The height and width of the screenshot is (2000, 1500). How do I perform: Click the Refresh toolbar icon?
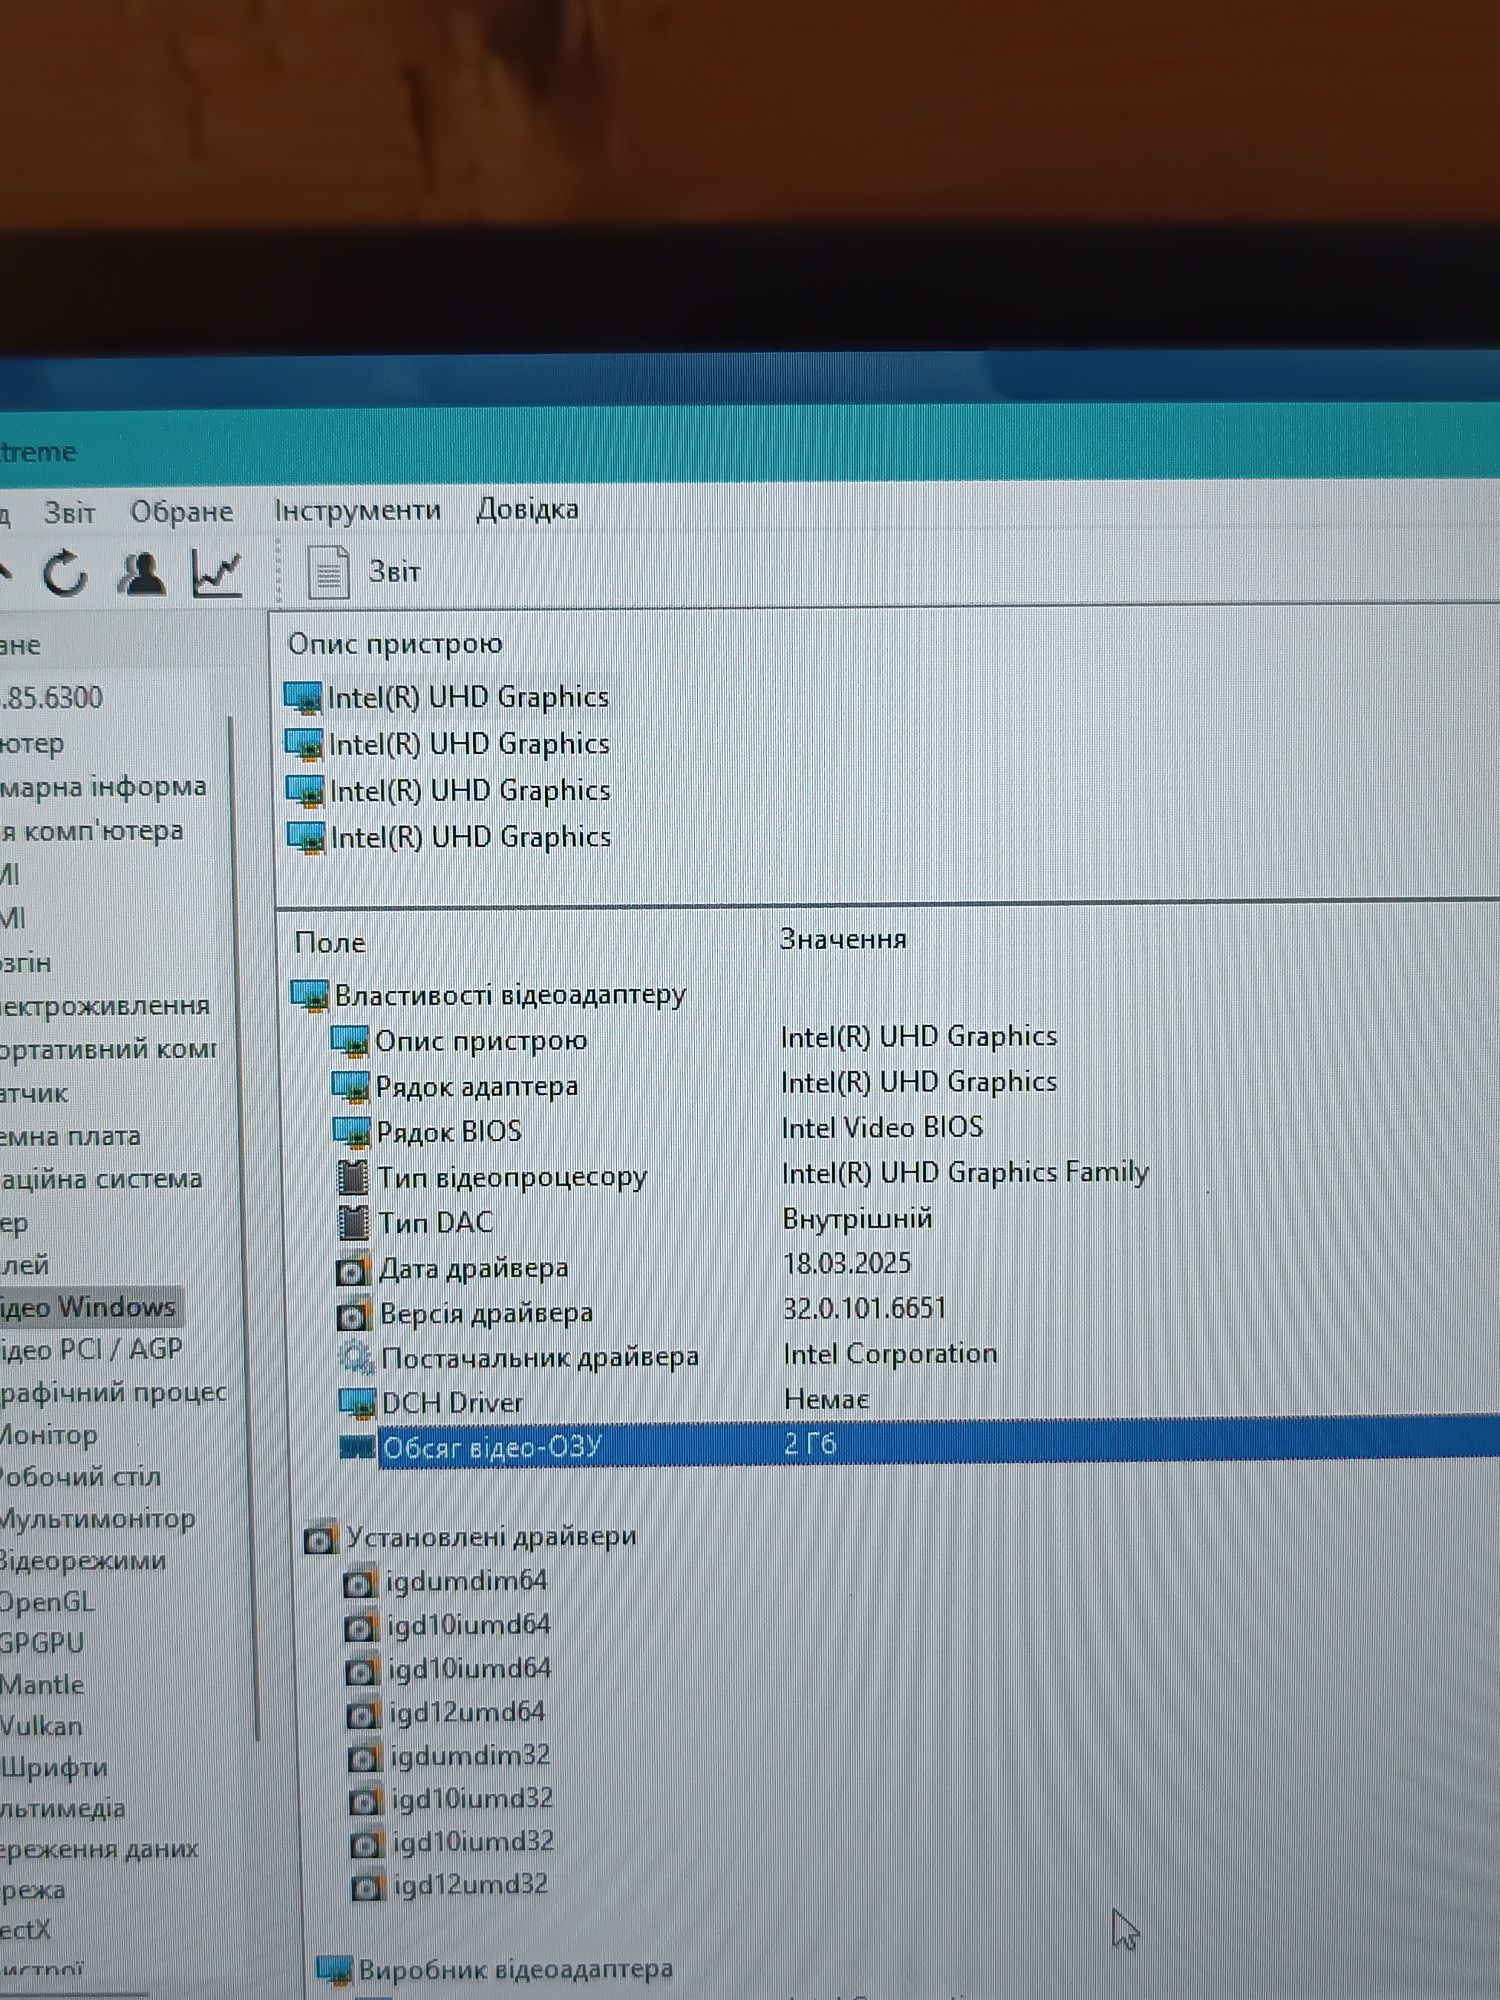66,574
